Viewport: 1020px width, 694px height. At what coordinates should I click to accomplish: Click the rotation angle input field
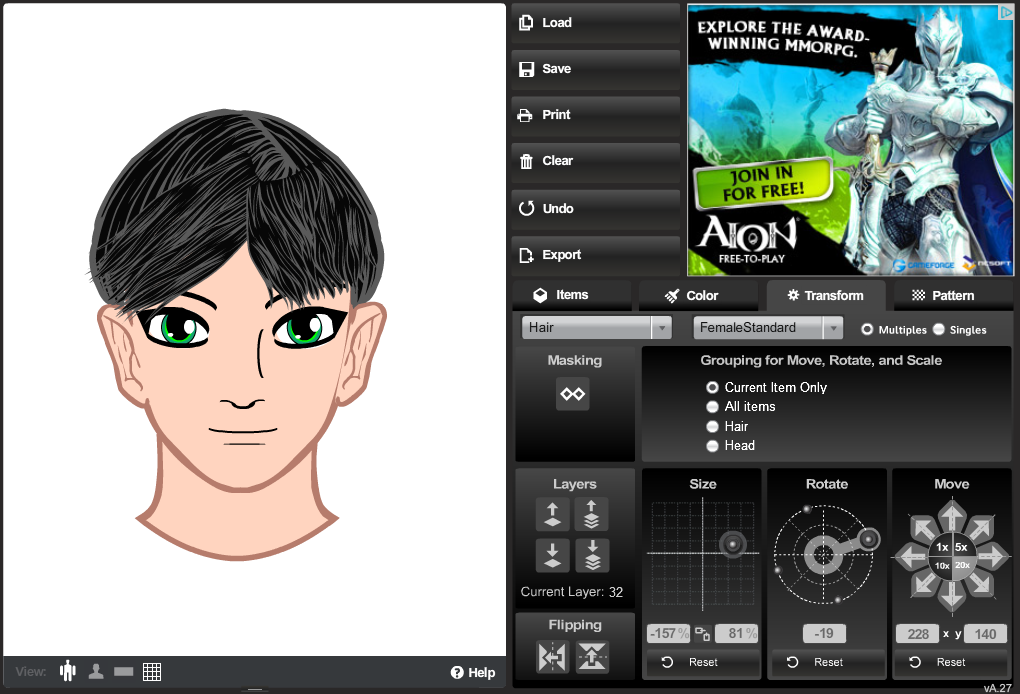pyautogui.click(x=826, y=633)
